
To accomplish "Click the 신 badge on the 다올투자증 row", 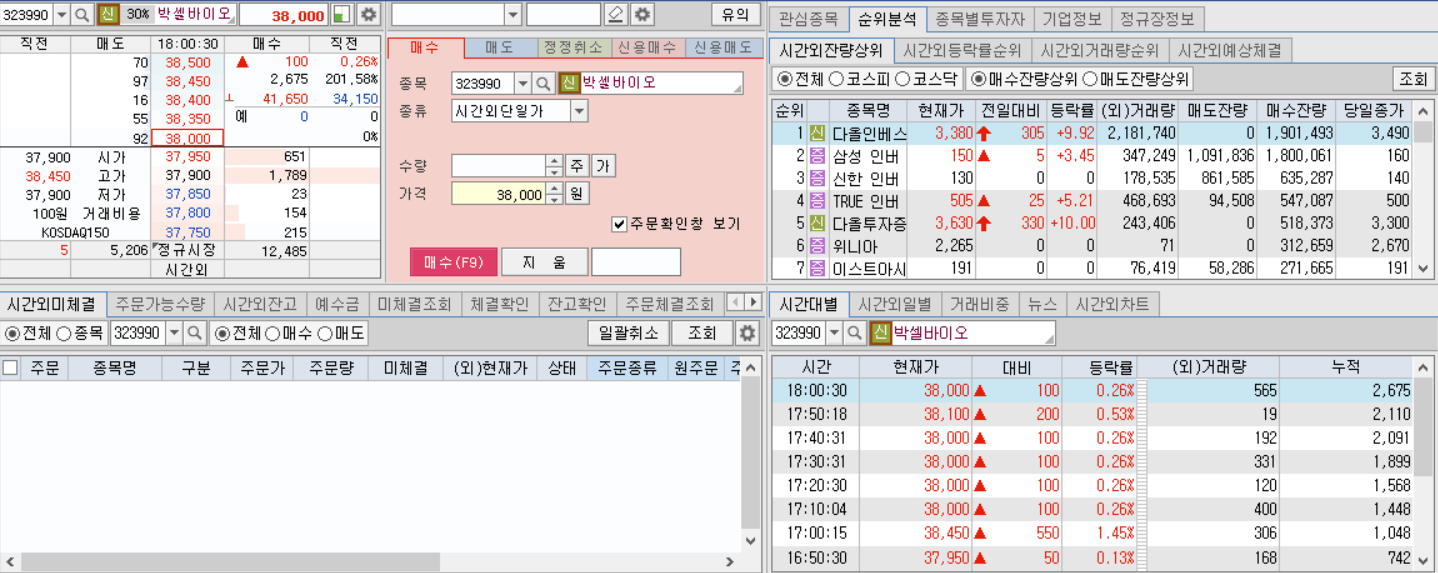I will 818,223.
